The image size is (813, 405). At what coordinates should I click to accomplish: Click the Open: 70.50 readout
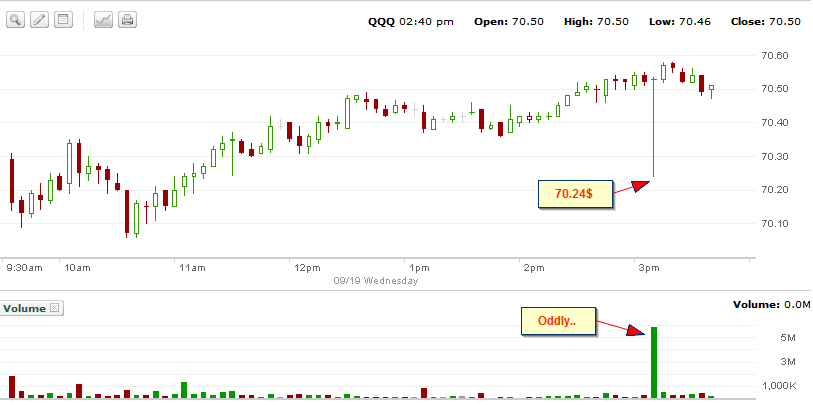tap(509, 22)
